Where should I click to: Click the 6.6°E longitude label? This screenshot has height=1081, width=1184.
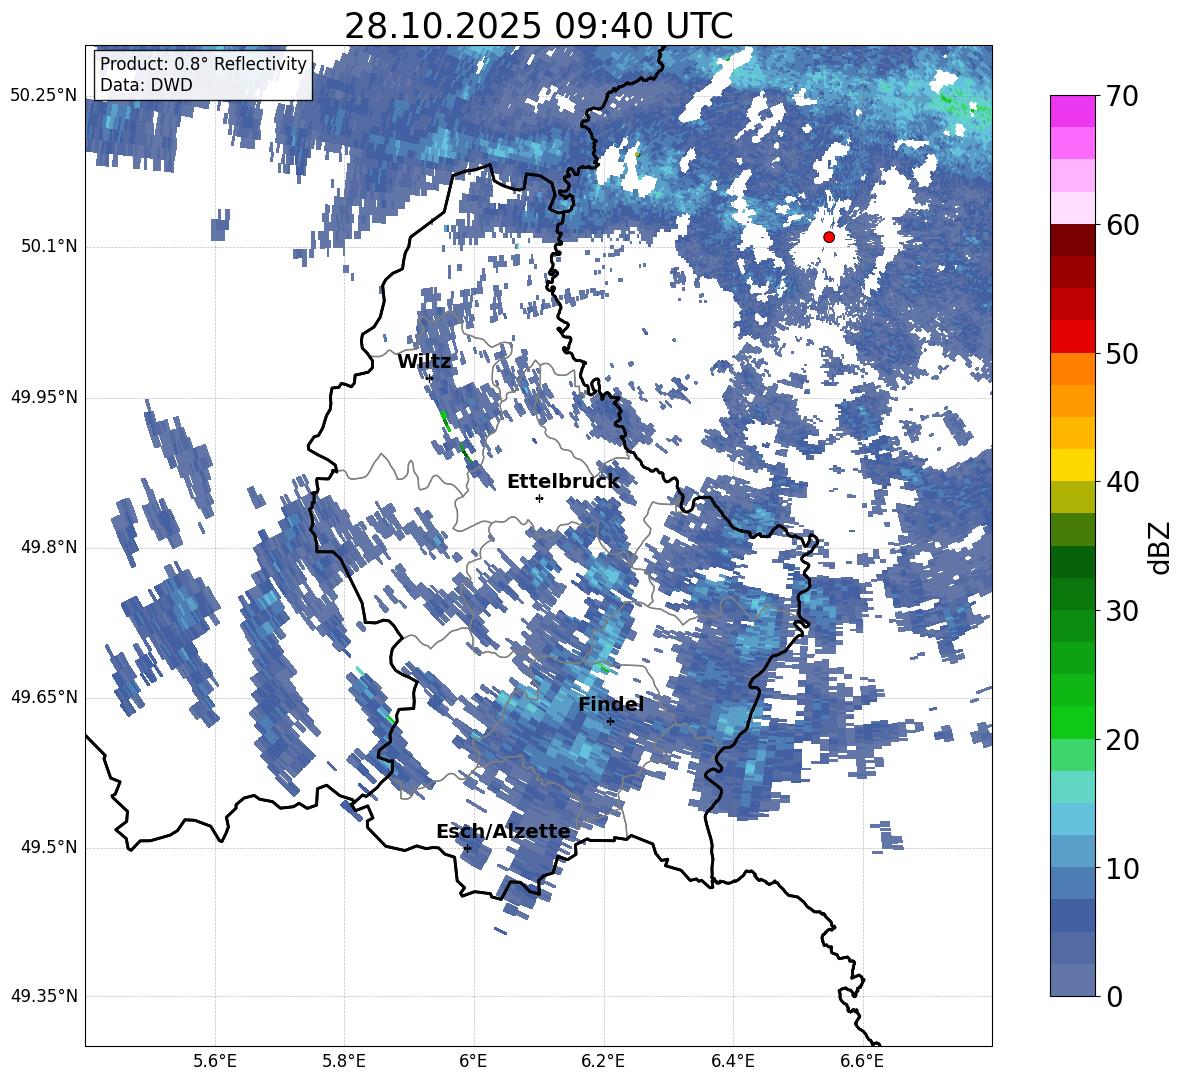tap(862, 1061)
